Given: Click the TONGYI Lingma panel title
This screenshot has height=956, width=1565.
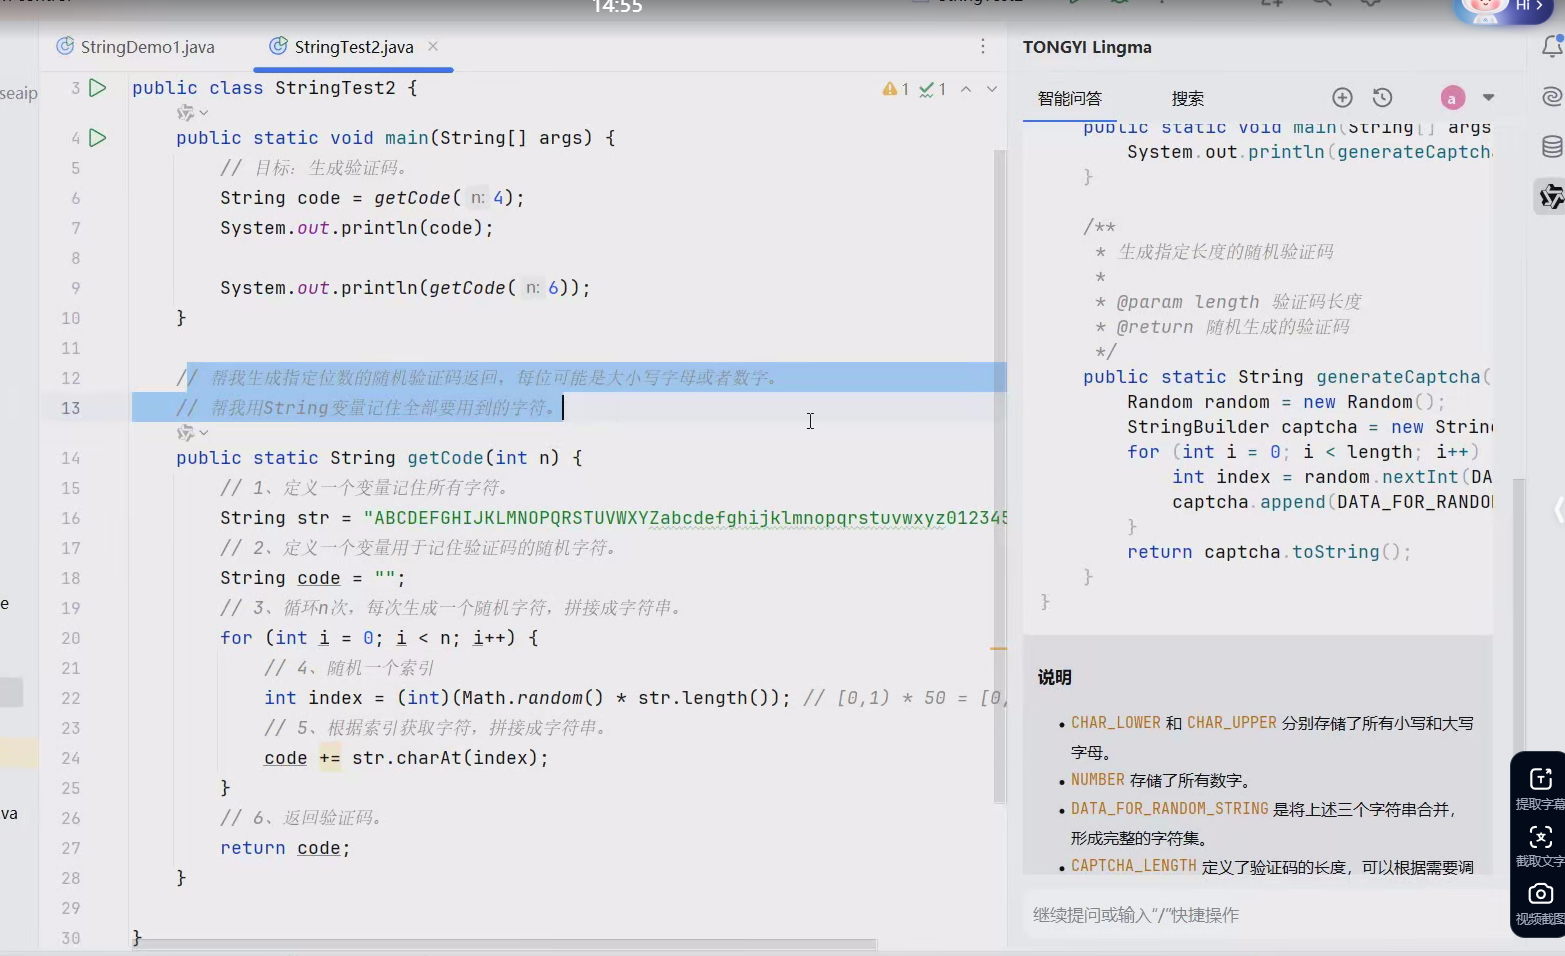Looking at the screenshot, I should tap(1087, 47).
